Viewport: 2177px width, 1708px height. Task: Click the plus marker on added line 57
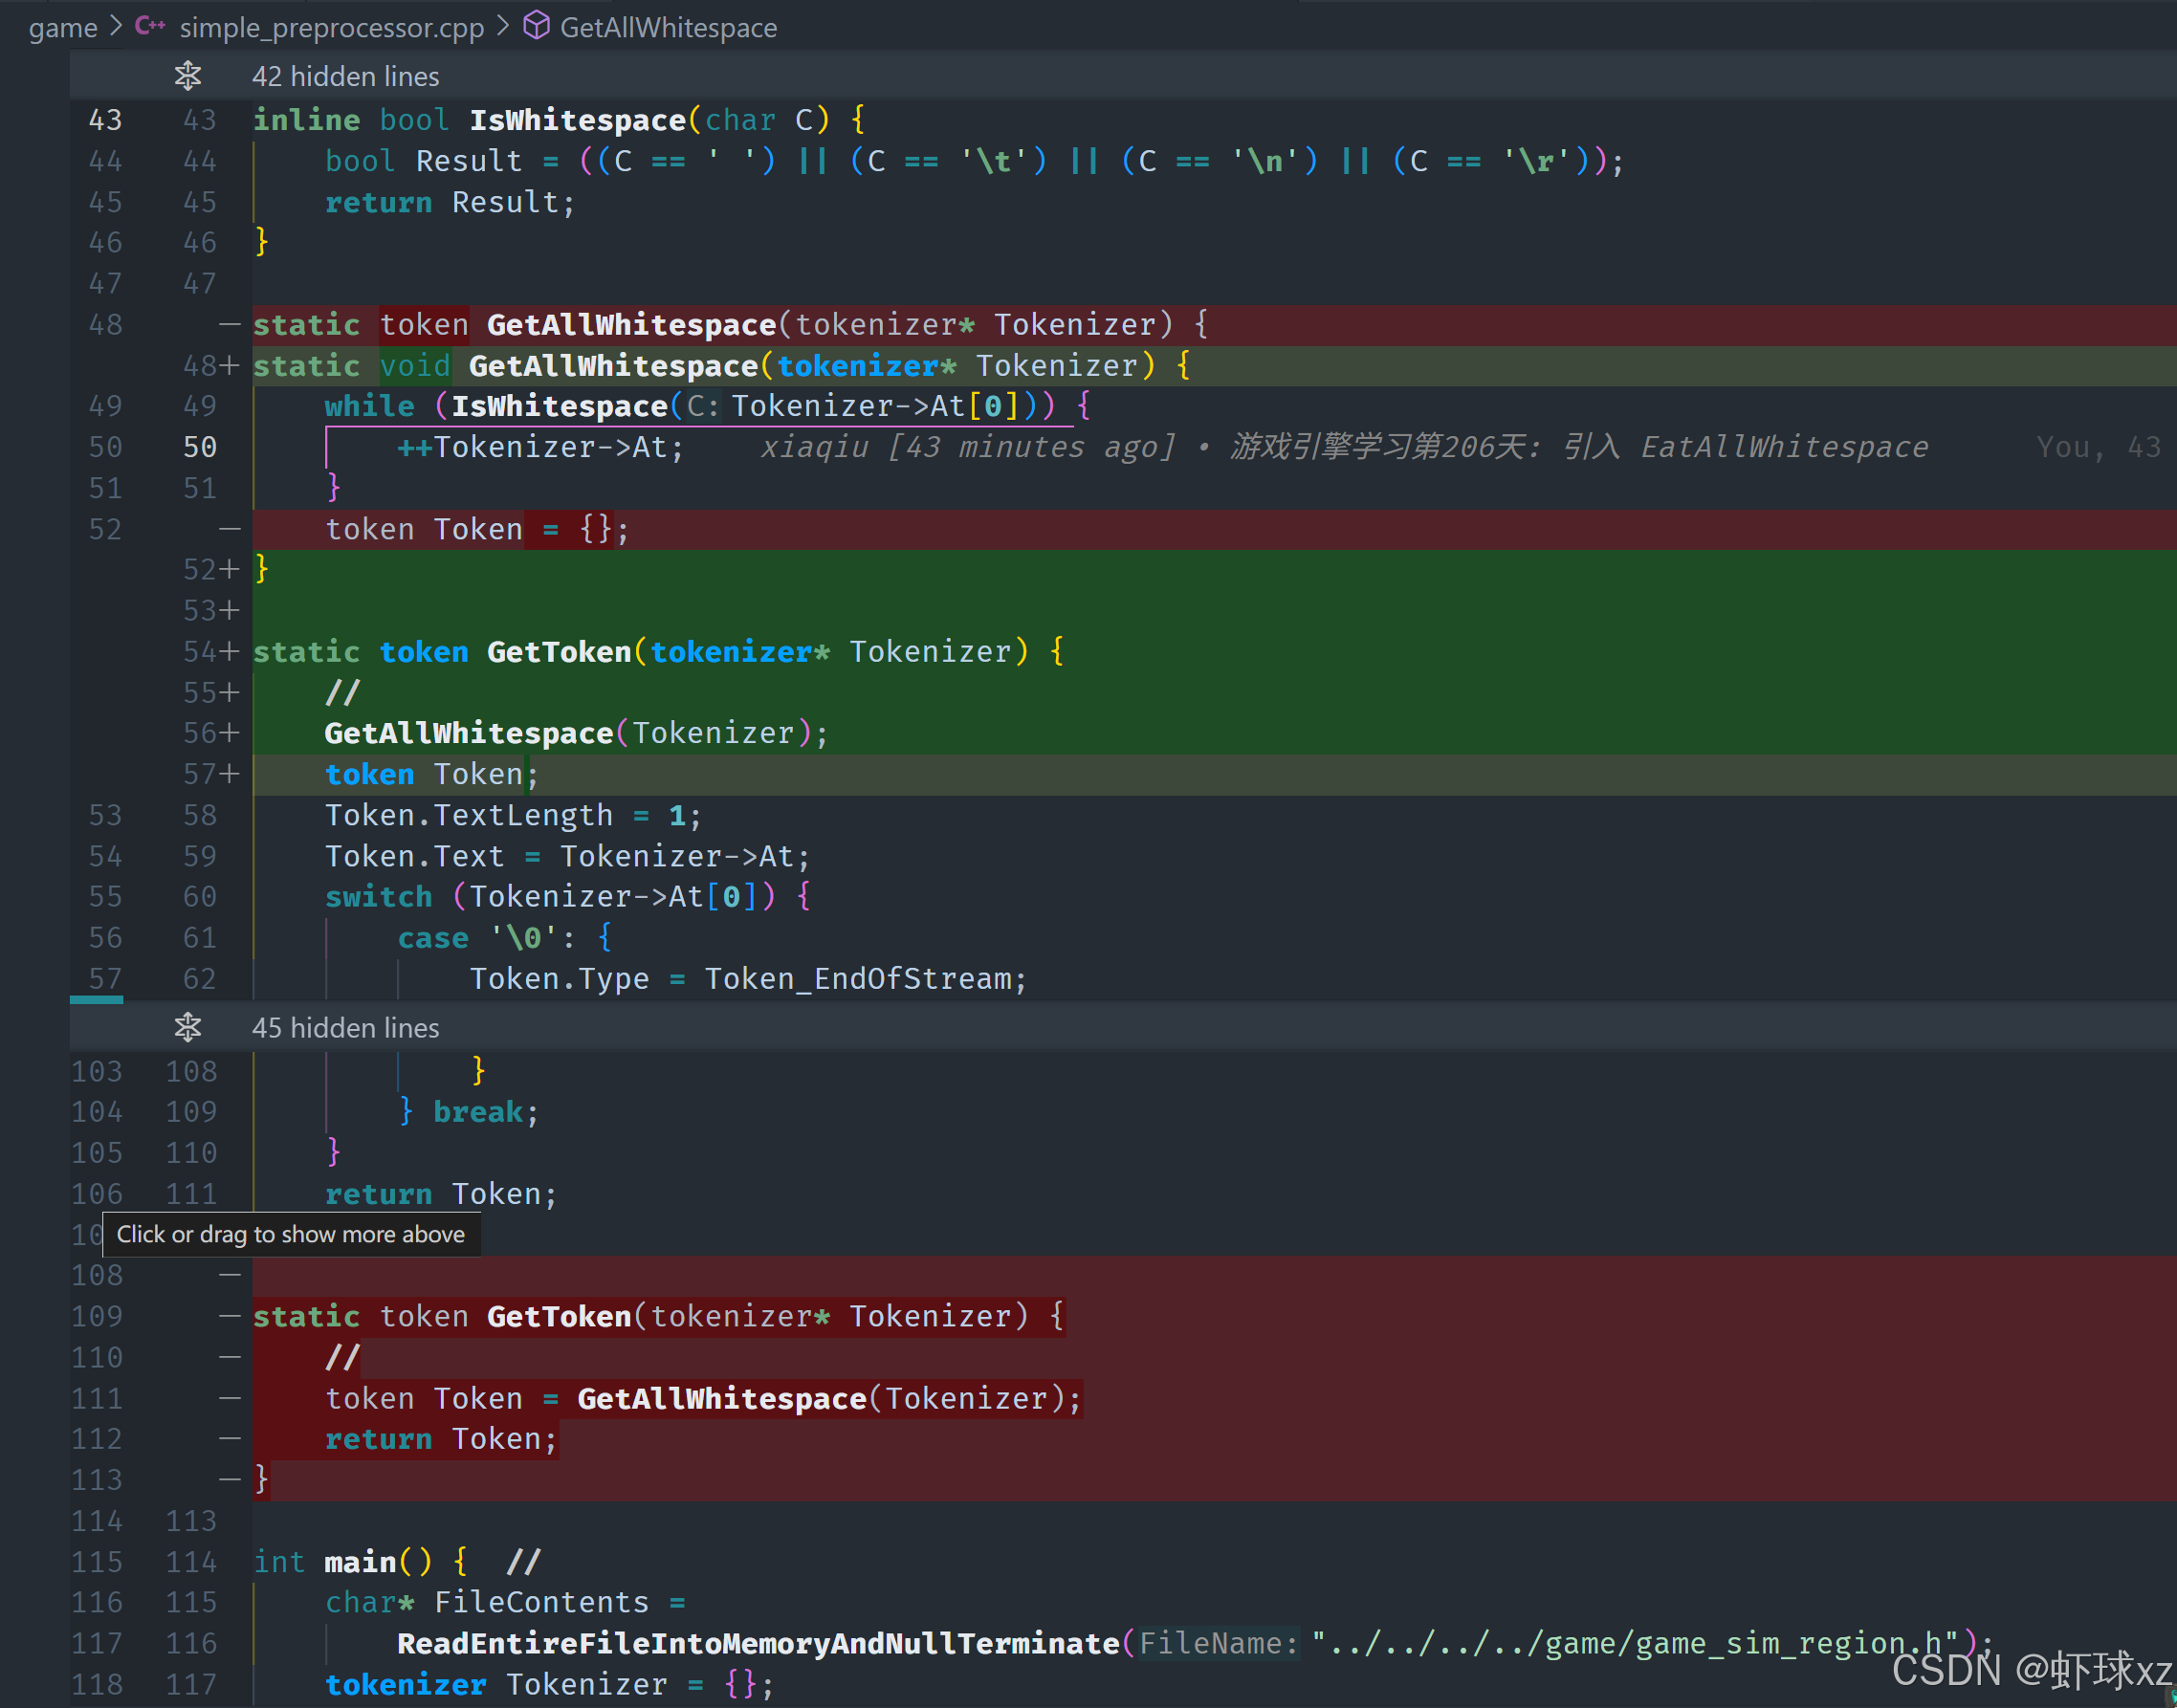[230, 774]
